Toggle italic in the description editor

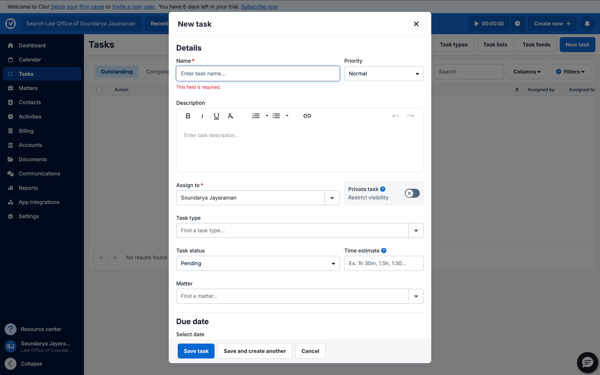point(202,116)
